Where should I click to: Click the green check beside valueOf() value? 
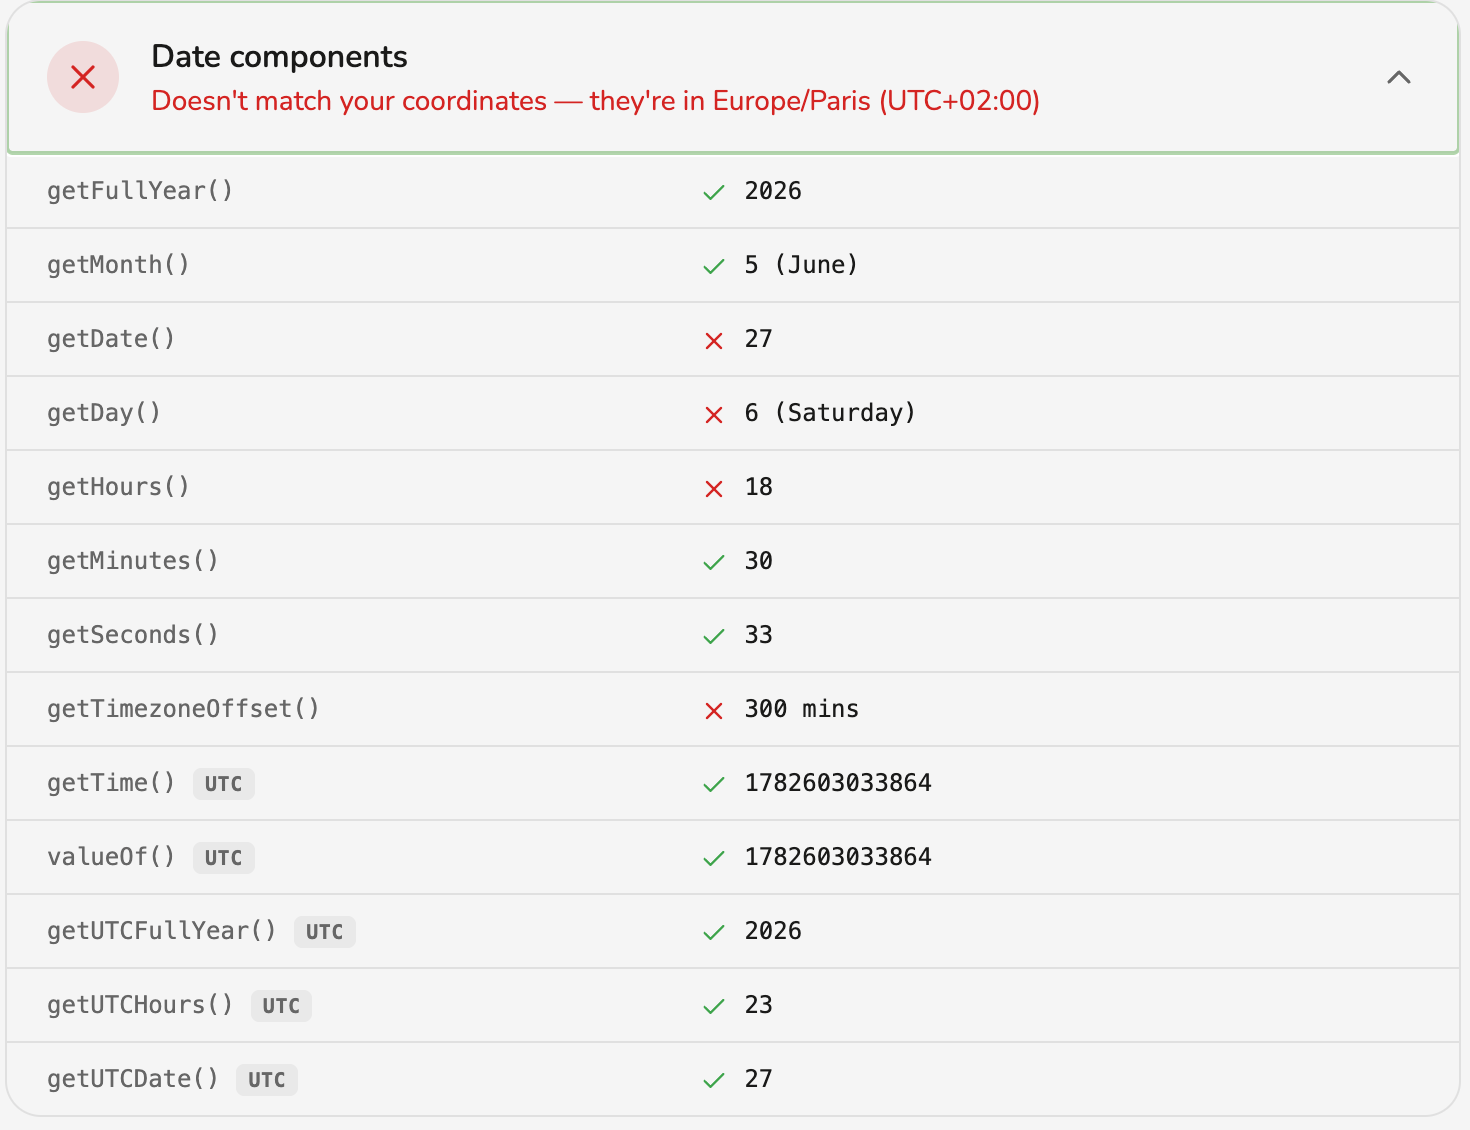coord(714,858)
